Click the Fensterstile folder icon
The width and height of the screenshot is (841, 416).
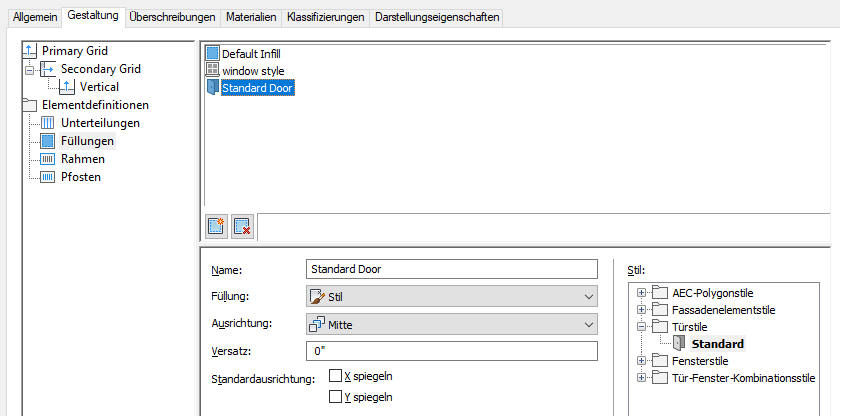660,361
